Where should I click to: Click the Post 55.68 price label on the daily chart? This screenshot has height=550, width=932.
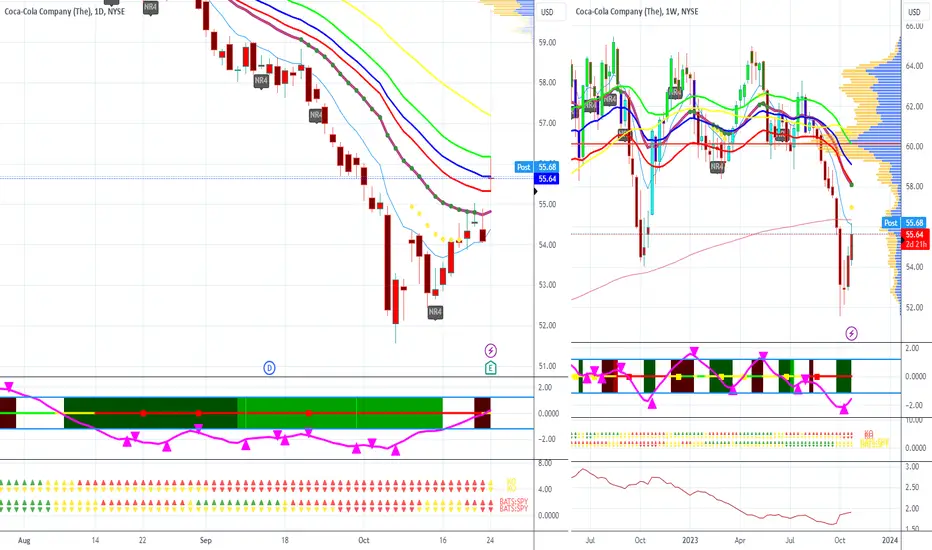(x=537, y=167)
